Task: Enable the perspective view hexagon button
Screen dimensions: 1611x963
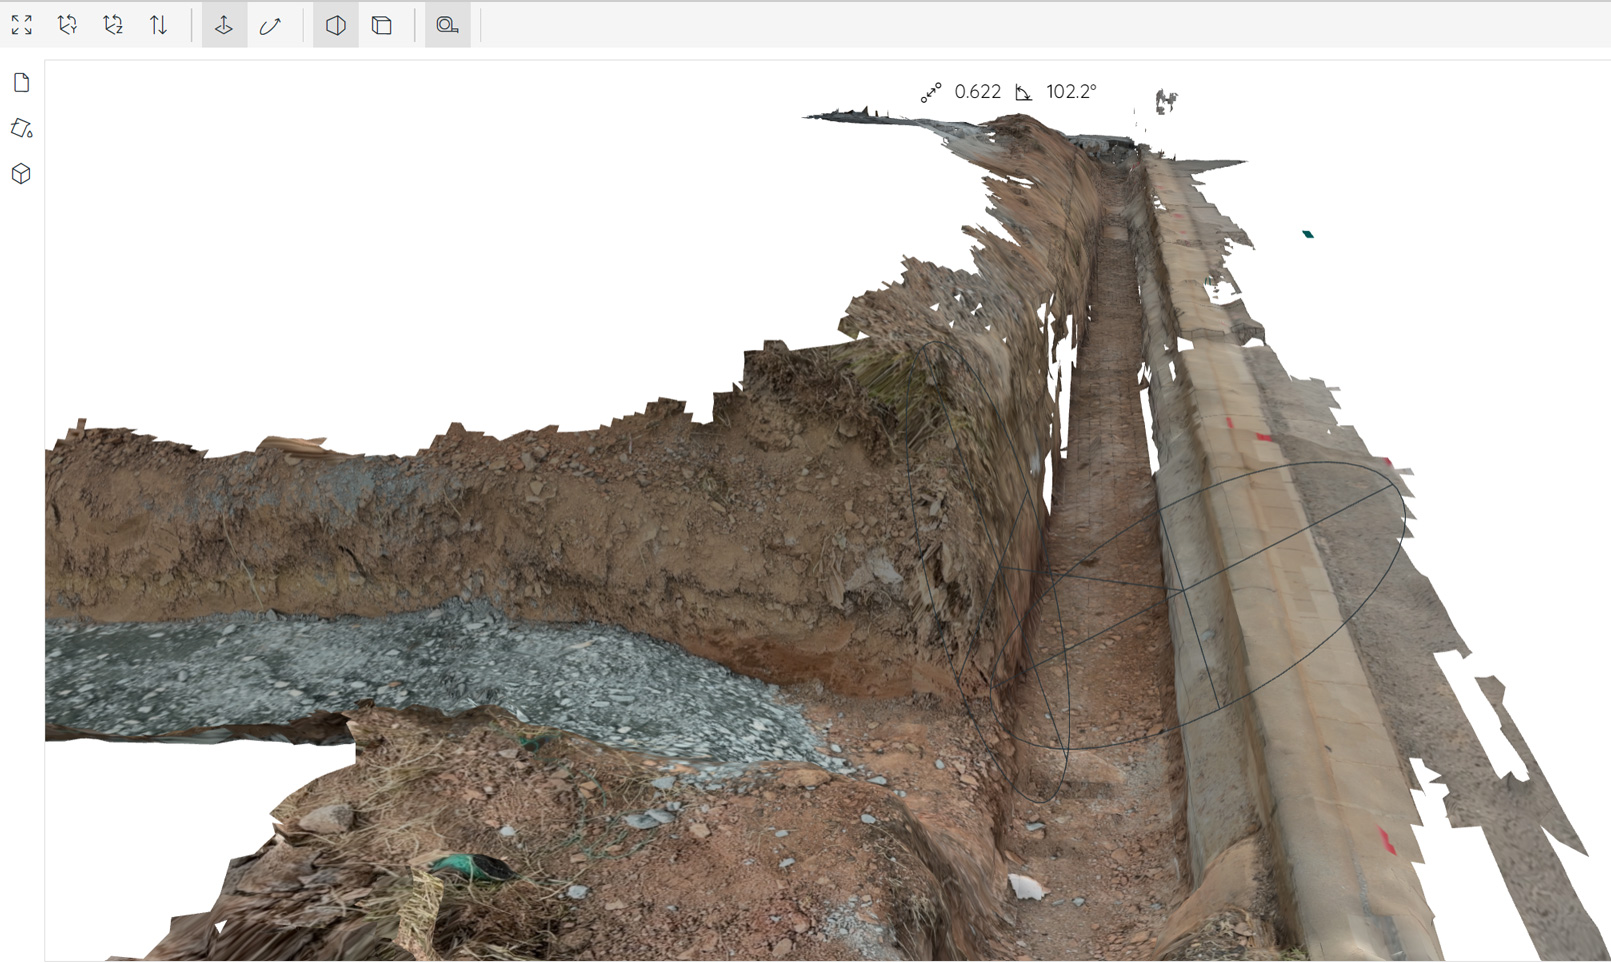Action: [x=336, y=26]
